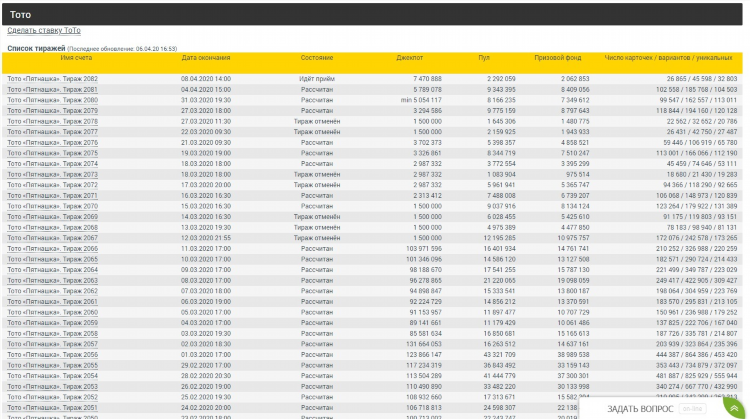Open Тото «Пятнашка» Тираж 2062 link

(53, 291)
